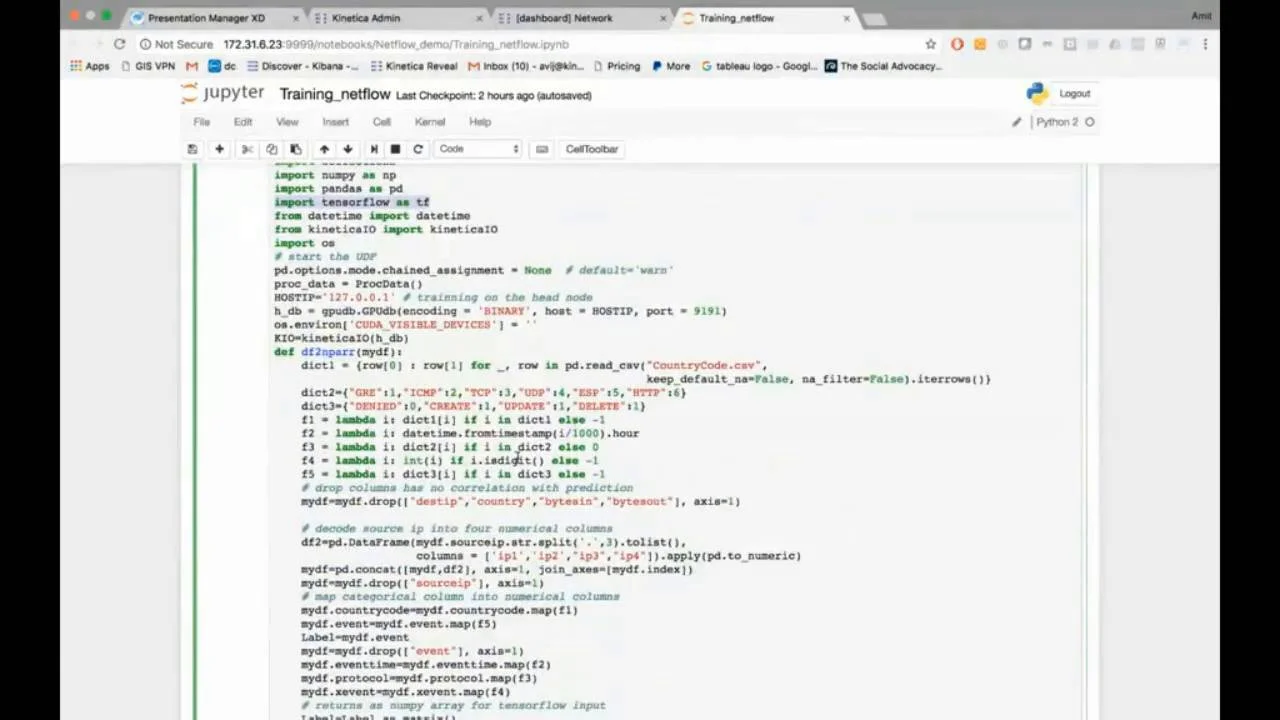This screenshot has width=1280, height=720.
Task: Open the Edit menu
Action: 243,122
